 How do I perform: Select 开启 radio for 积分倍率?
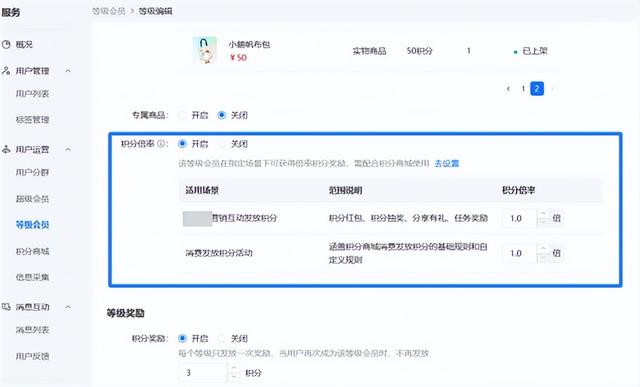tap(182, 144)
